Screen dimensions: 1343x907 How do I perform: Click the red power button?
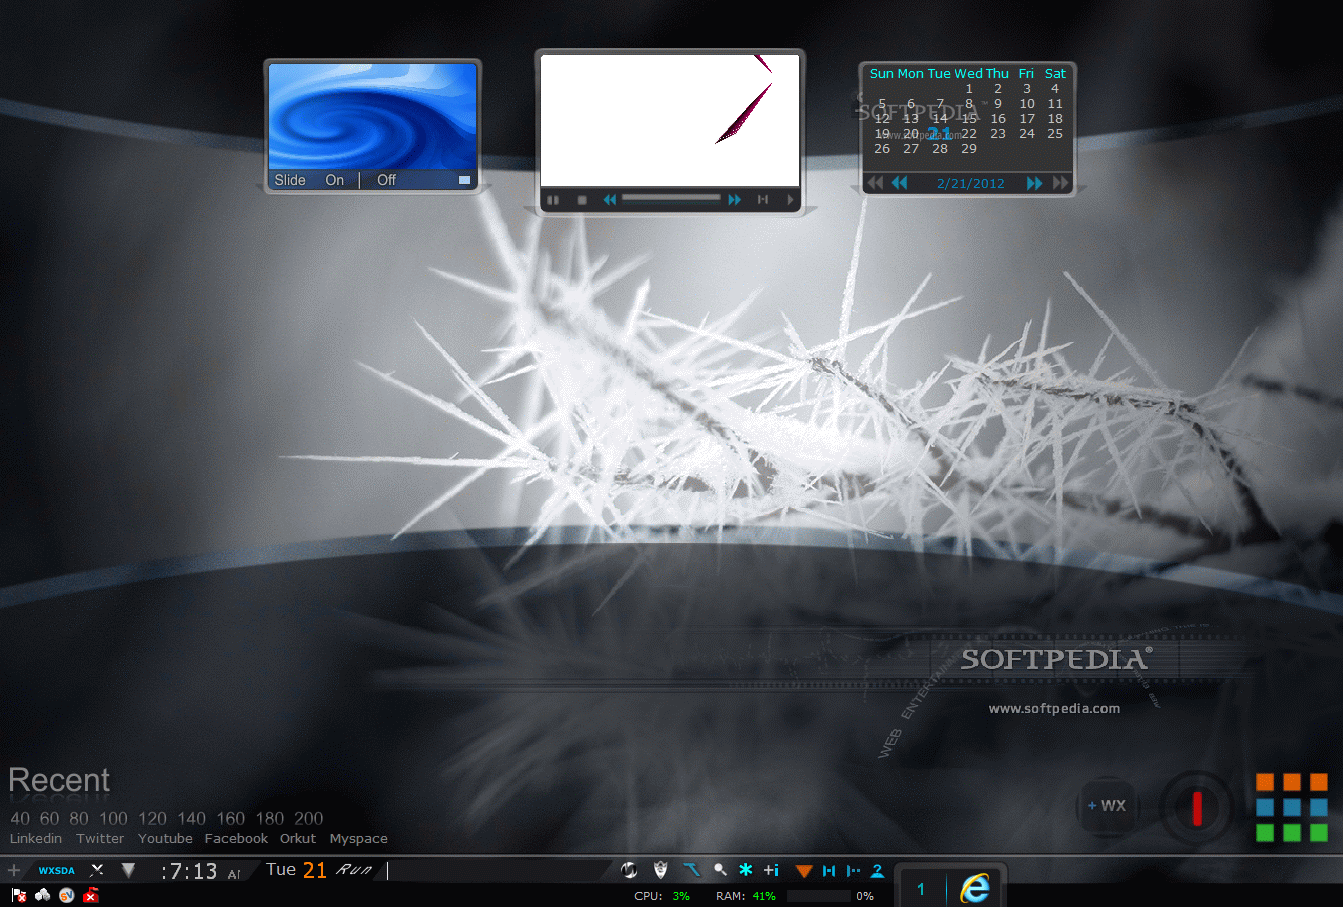[x=1196, y=806]
